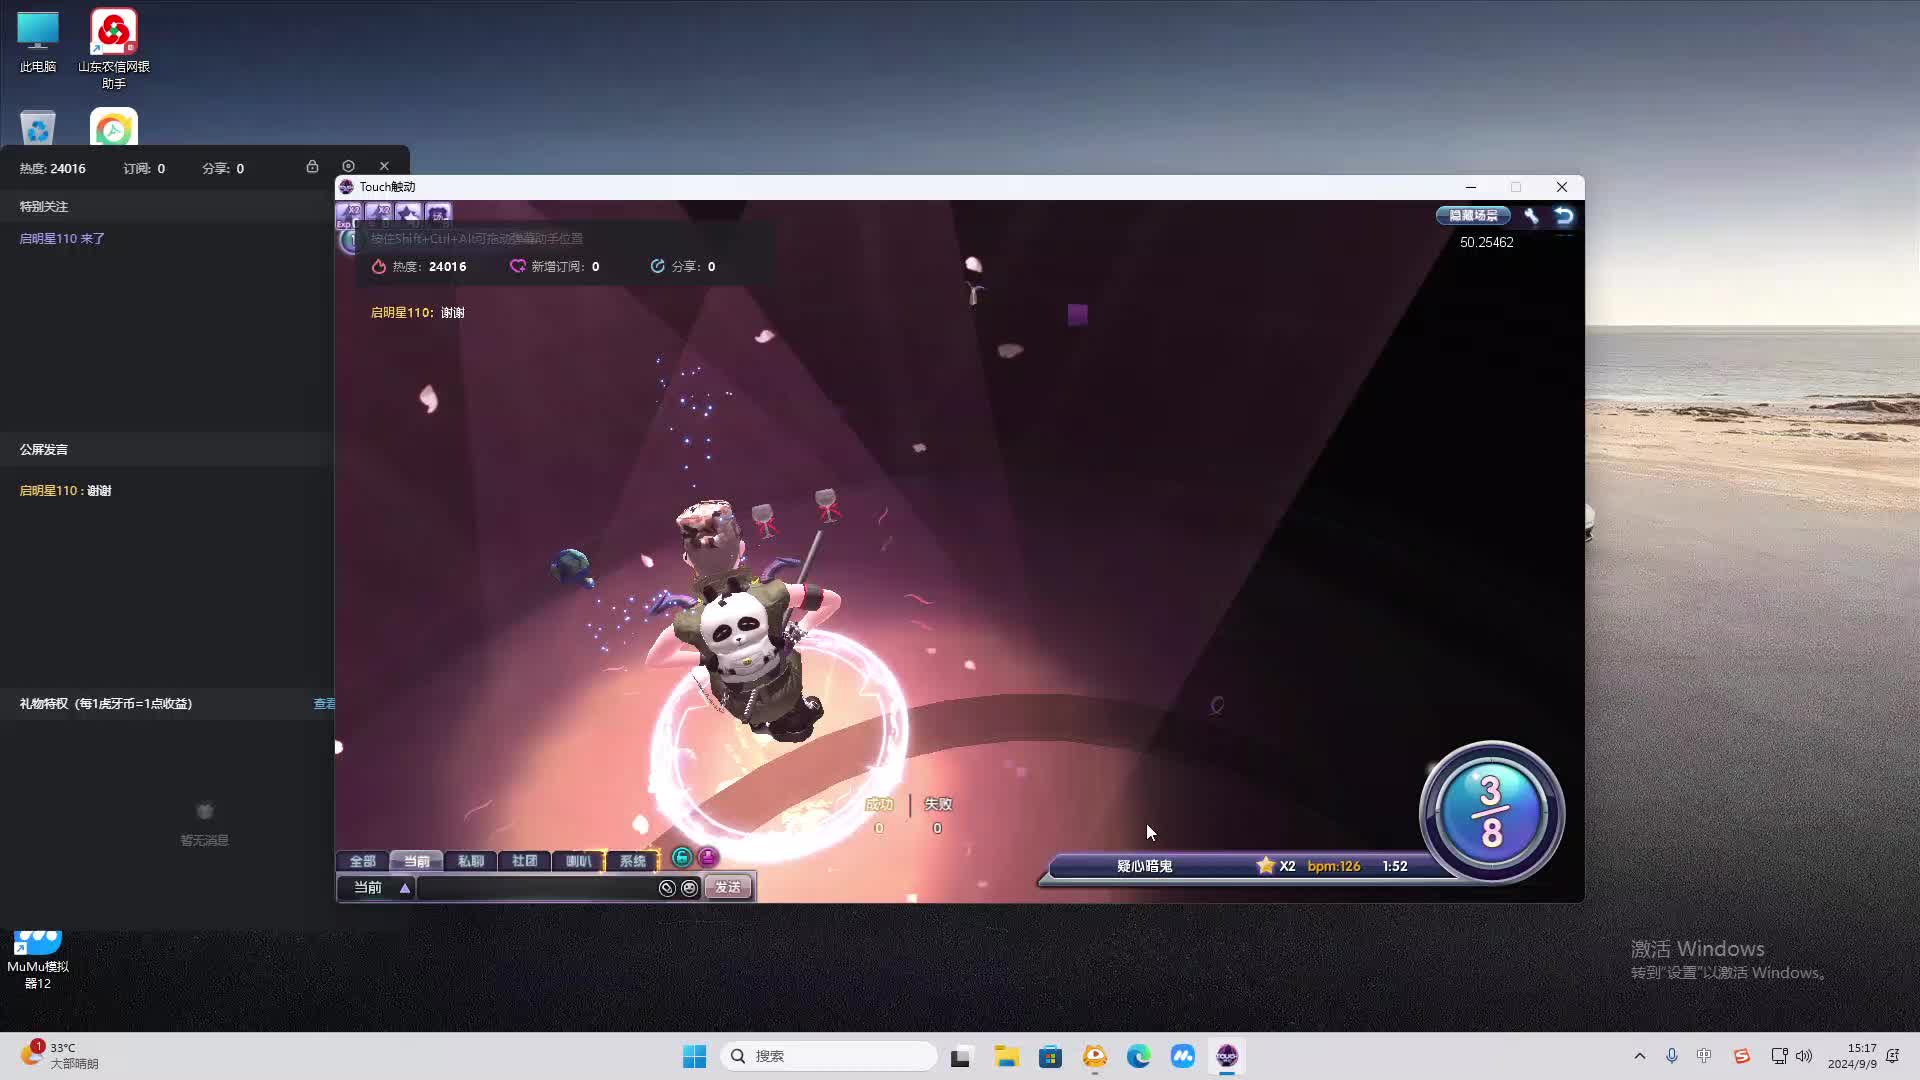Click the blue return arrow icon
This screenshot has height=1080, width=1920.
pos(1564,215)
